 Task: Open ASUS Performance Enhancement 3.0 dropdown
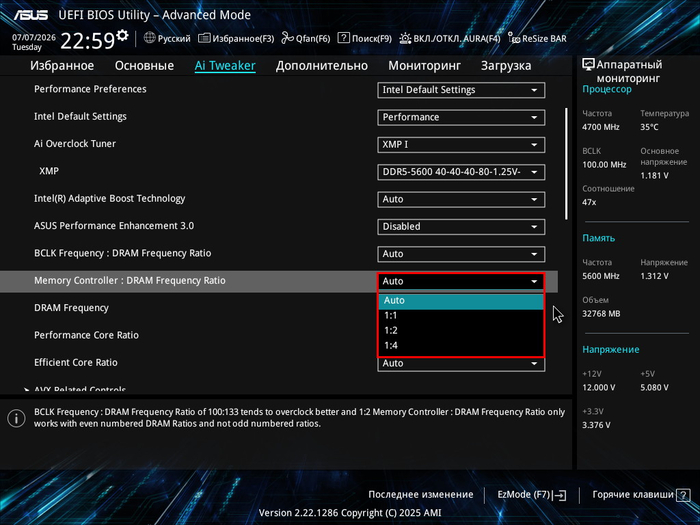[x=461, y=226]
